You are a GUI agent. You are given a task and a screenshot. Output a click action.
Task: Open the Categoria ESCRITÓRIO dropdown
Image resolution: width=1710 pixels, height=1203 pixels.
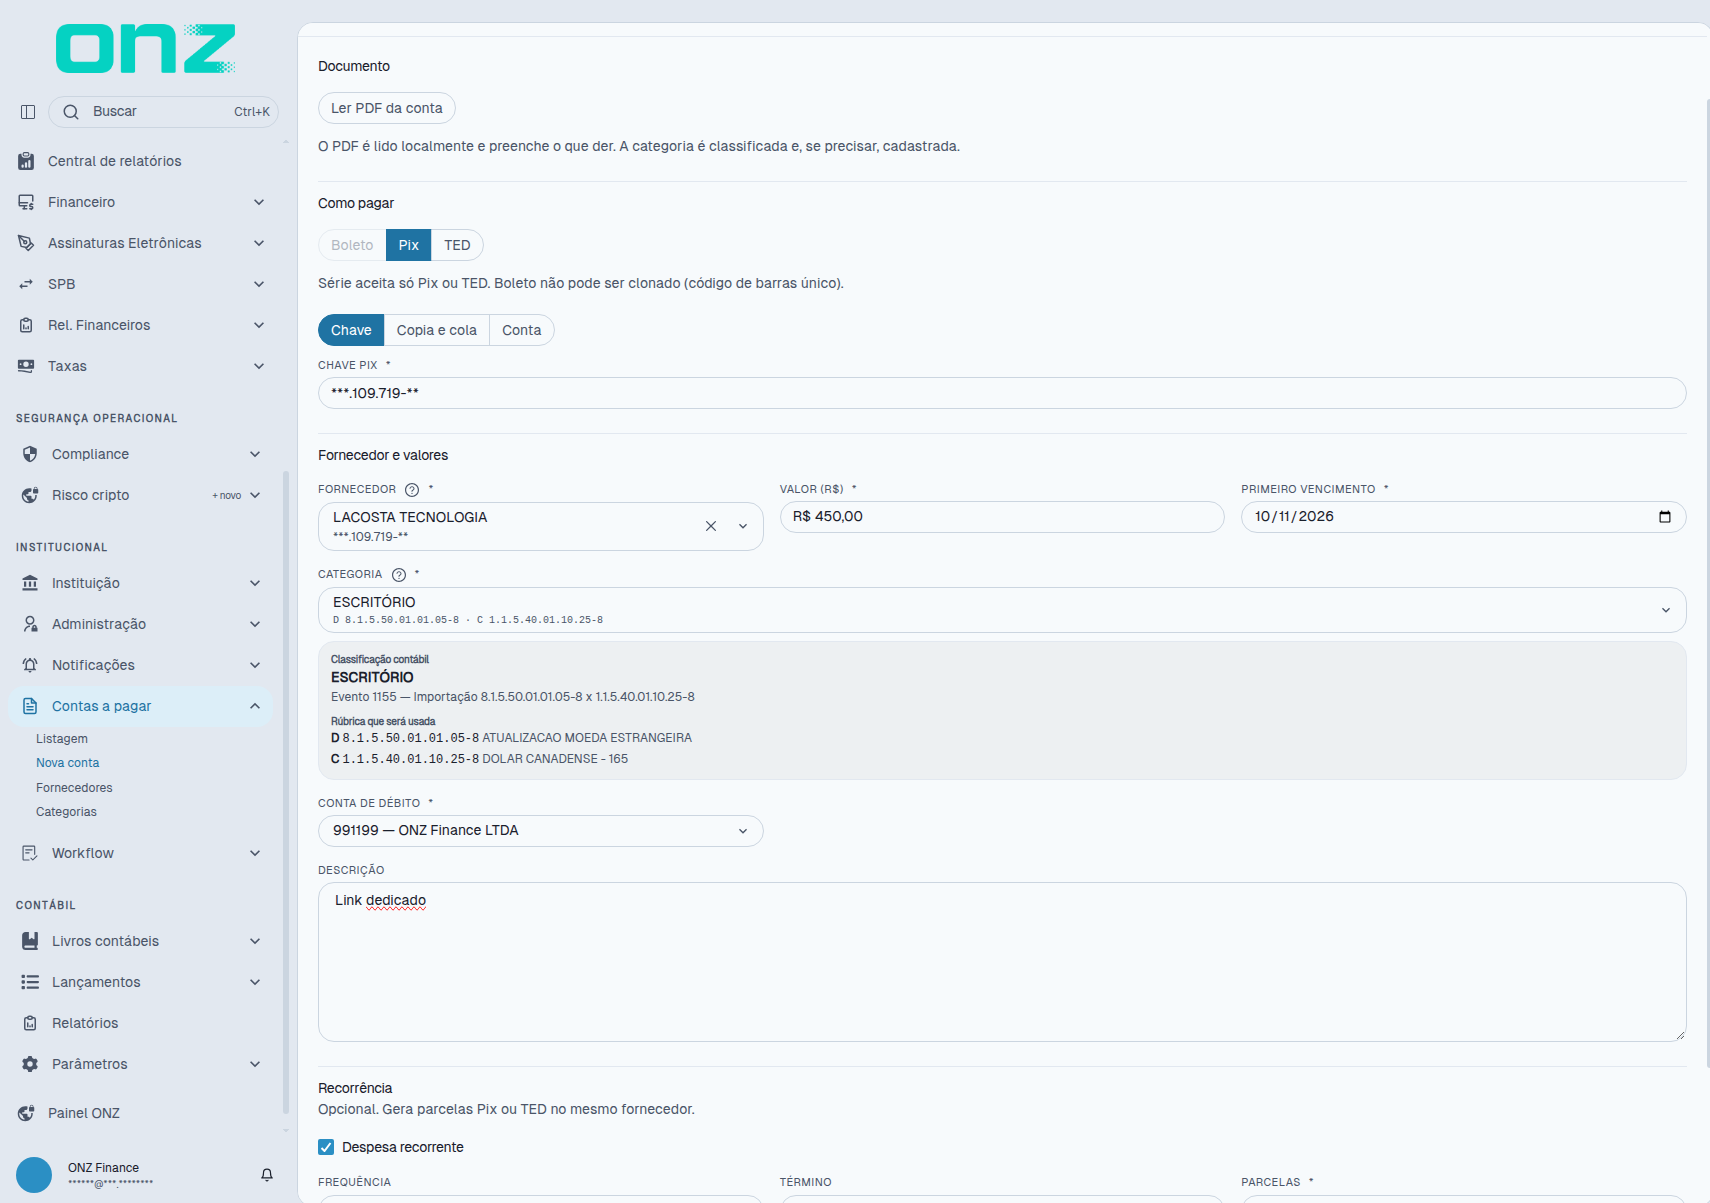click(x=1002, y=610)
